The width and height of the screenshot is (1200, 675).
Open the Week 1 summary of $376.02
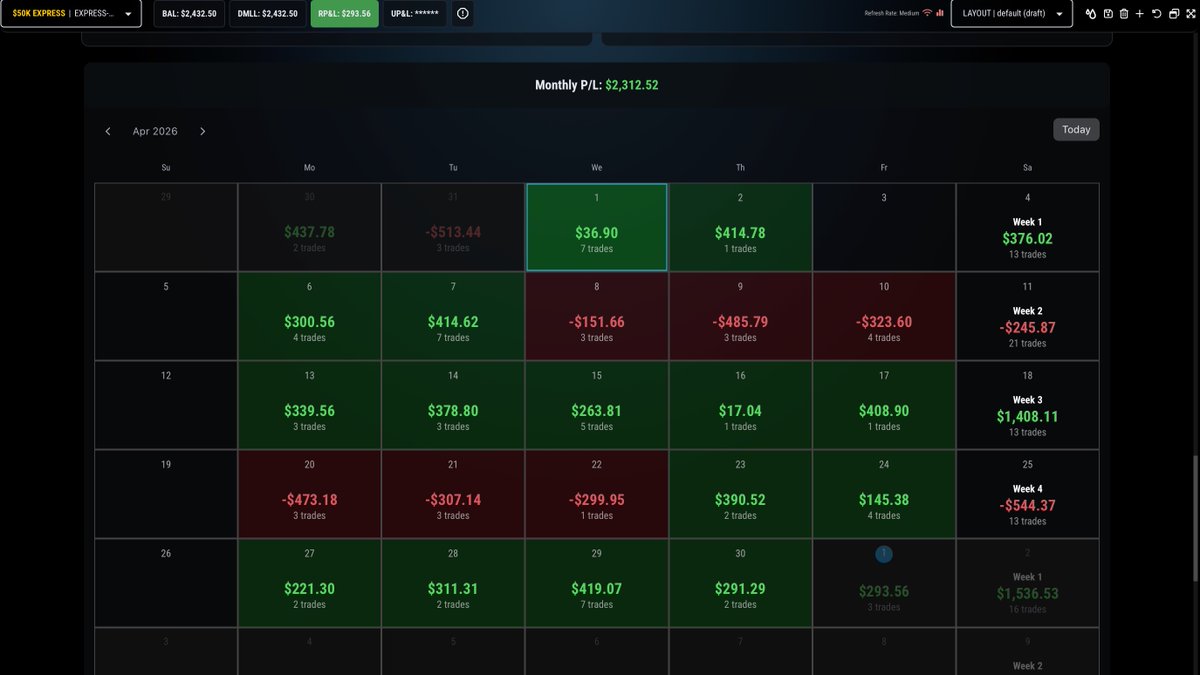coord(1027,227)
